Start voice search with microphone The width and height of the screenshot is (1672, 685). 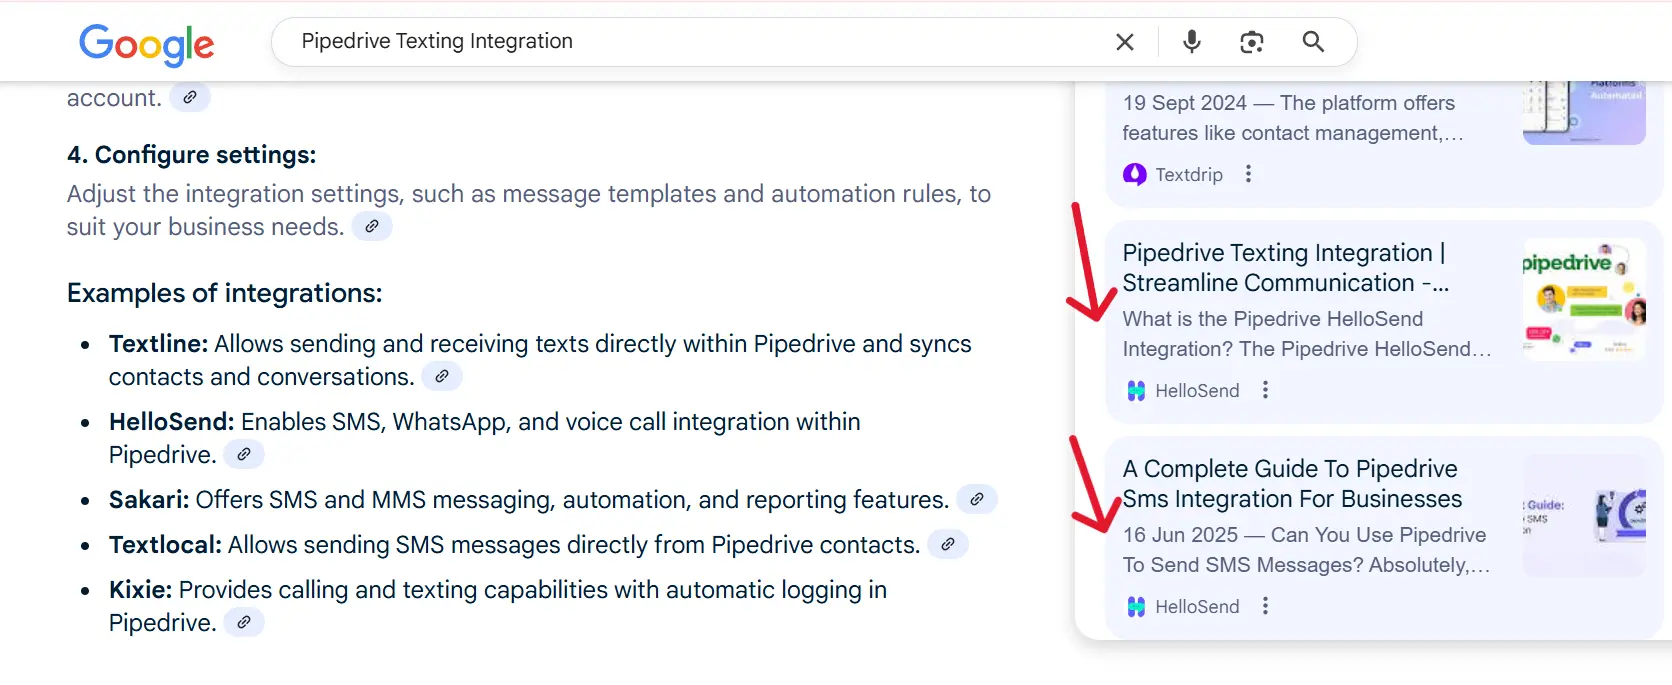click(x=1191, y=42)
